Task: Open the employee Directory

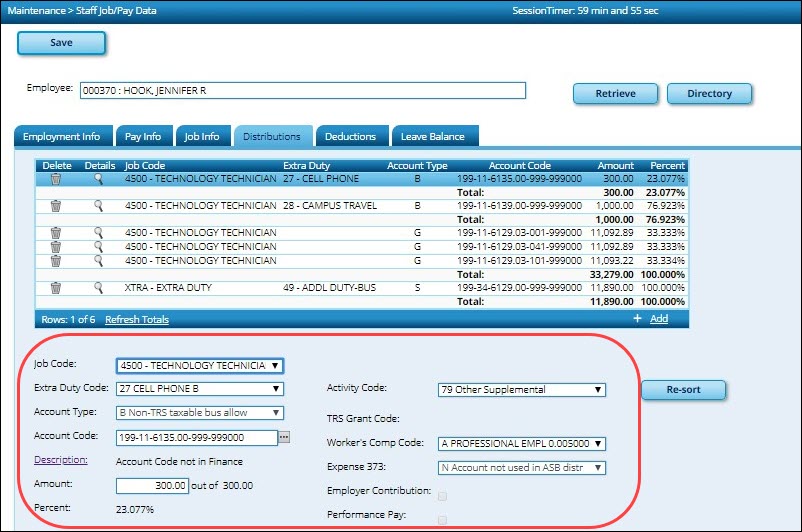Action: [709, 94]
